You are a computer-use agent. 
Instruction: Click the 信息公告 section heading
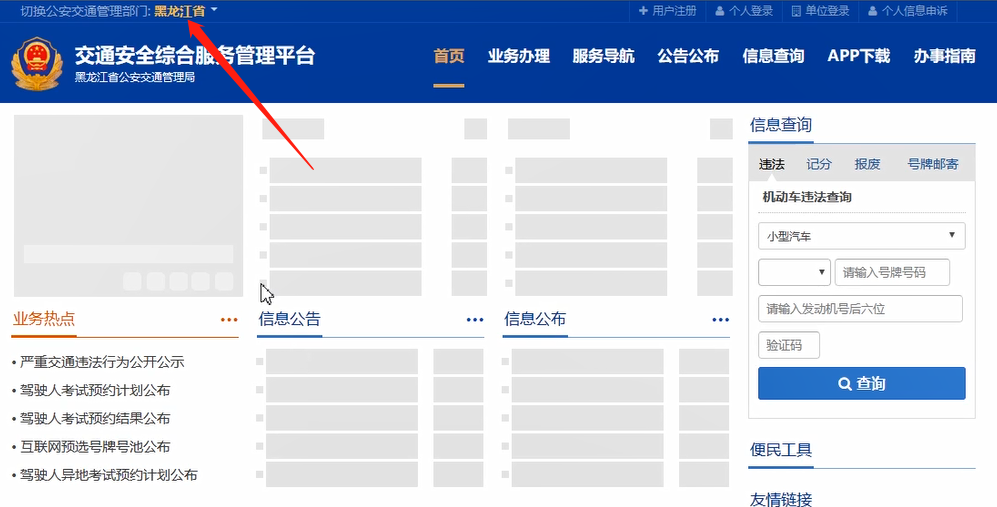click(289, 319)
